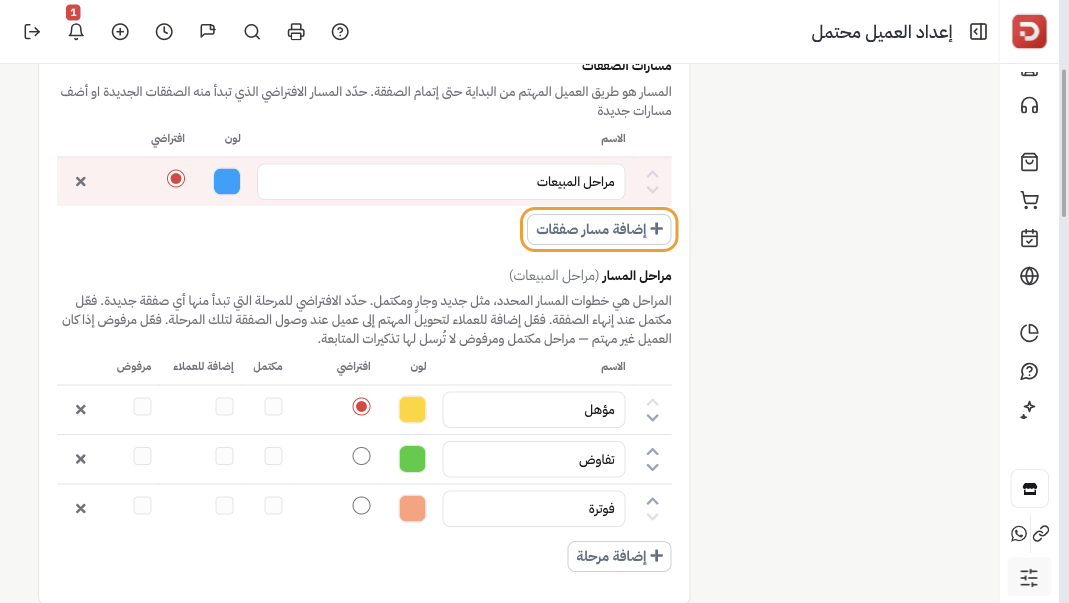This screenshot has width=1069, height=603.
Task: Check مكتمل for the تفاوض stage
Action: (273, 456)
